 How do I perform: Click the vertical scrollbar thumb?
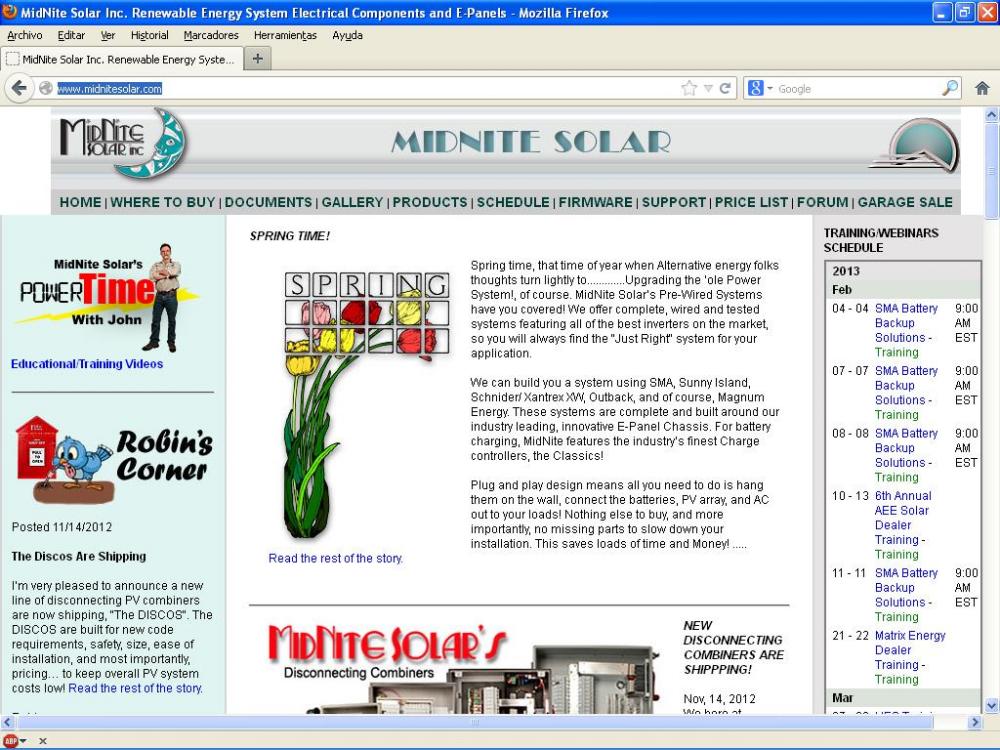tap(992, 171)
